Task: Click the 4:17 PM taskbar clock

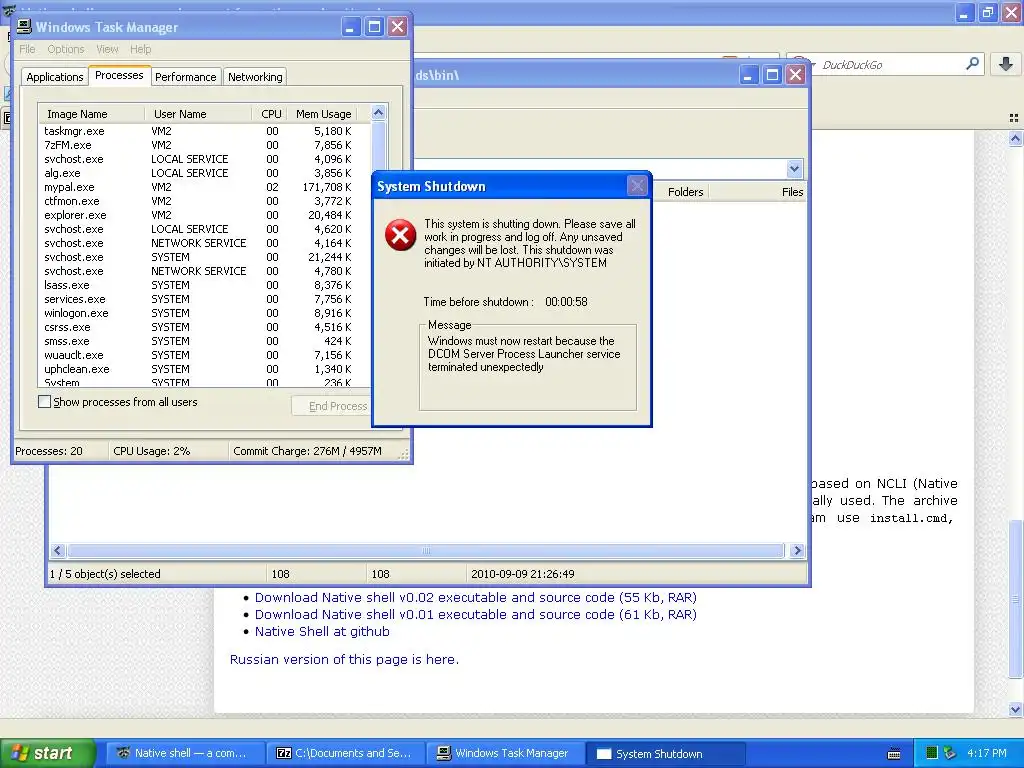Action: (987, 753)
